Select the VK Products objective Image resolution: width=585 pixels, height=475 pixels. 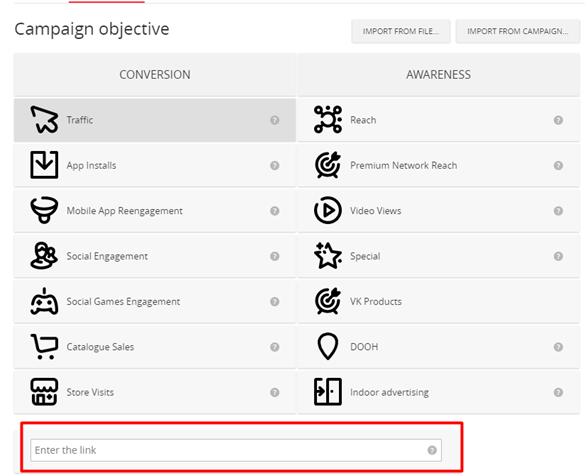(x=438, y=301)
